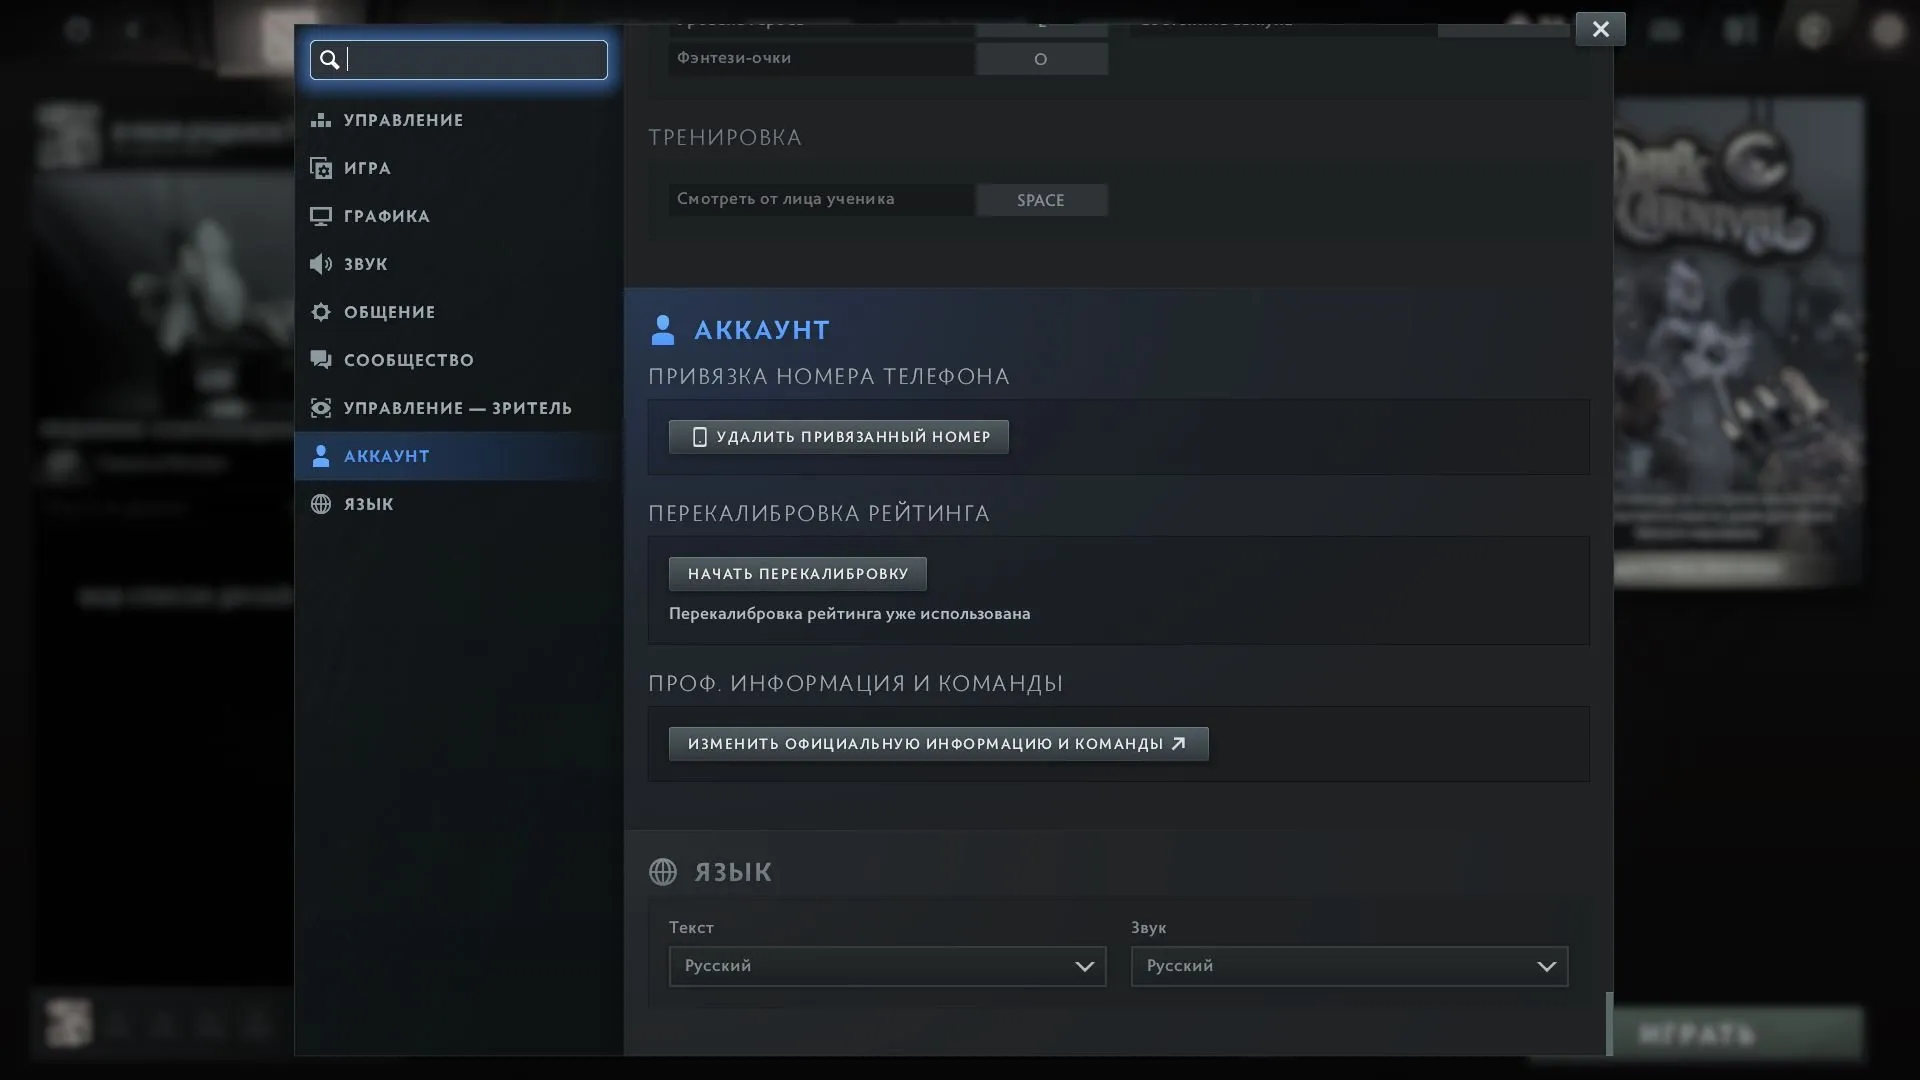Open Изменить официальную информацию и команды
Screen dimensions: 1920x1080
click(x=939, y=744)
